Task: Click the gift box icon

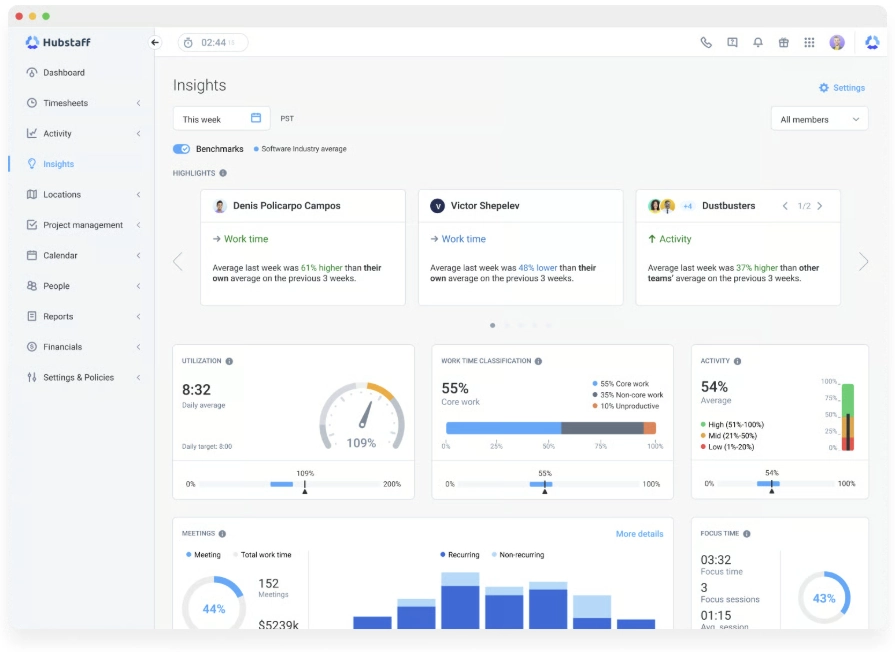Action: click(783, 42)
